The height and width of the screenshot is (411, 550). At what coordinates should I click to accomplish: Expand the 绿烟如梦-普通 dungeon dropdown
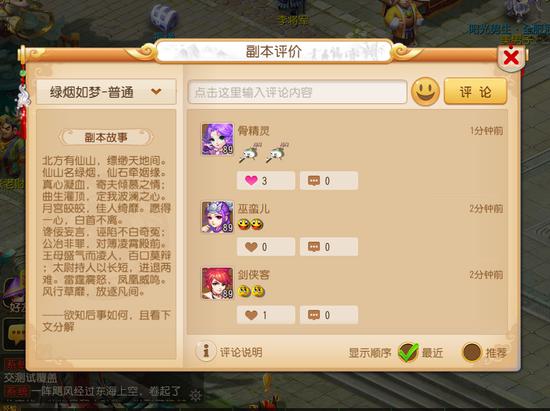[x=106, y=92]
